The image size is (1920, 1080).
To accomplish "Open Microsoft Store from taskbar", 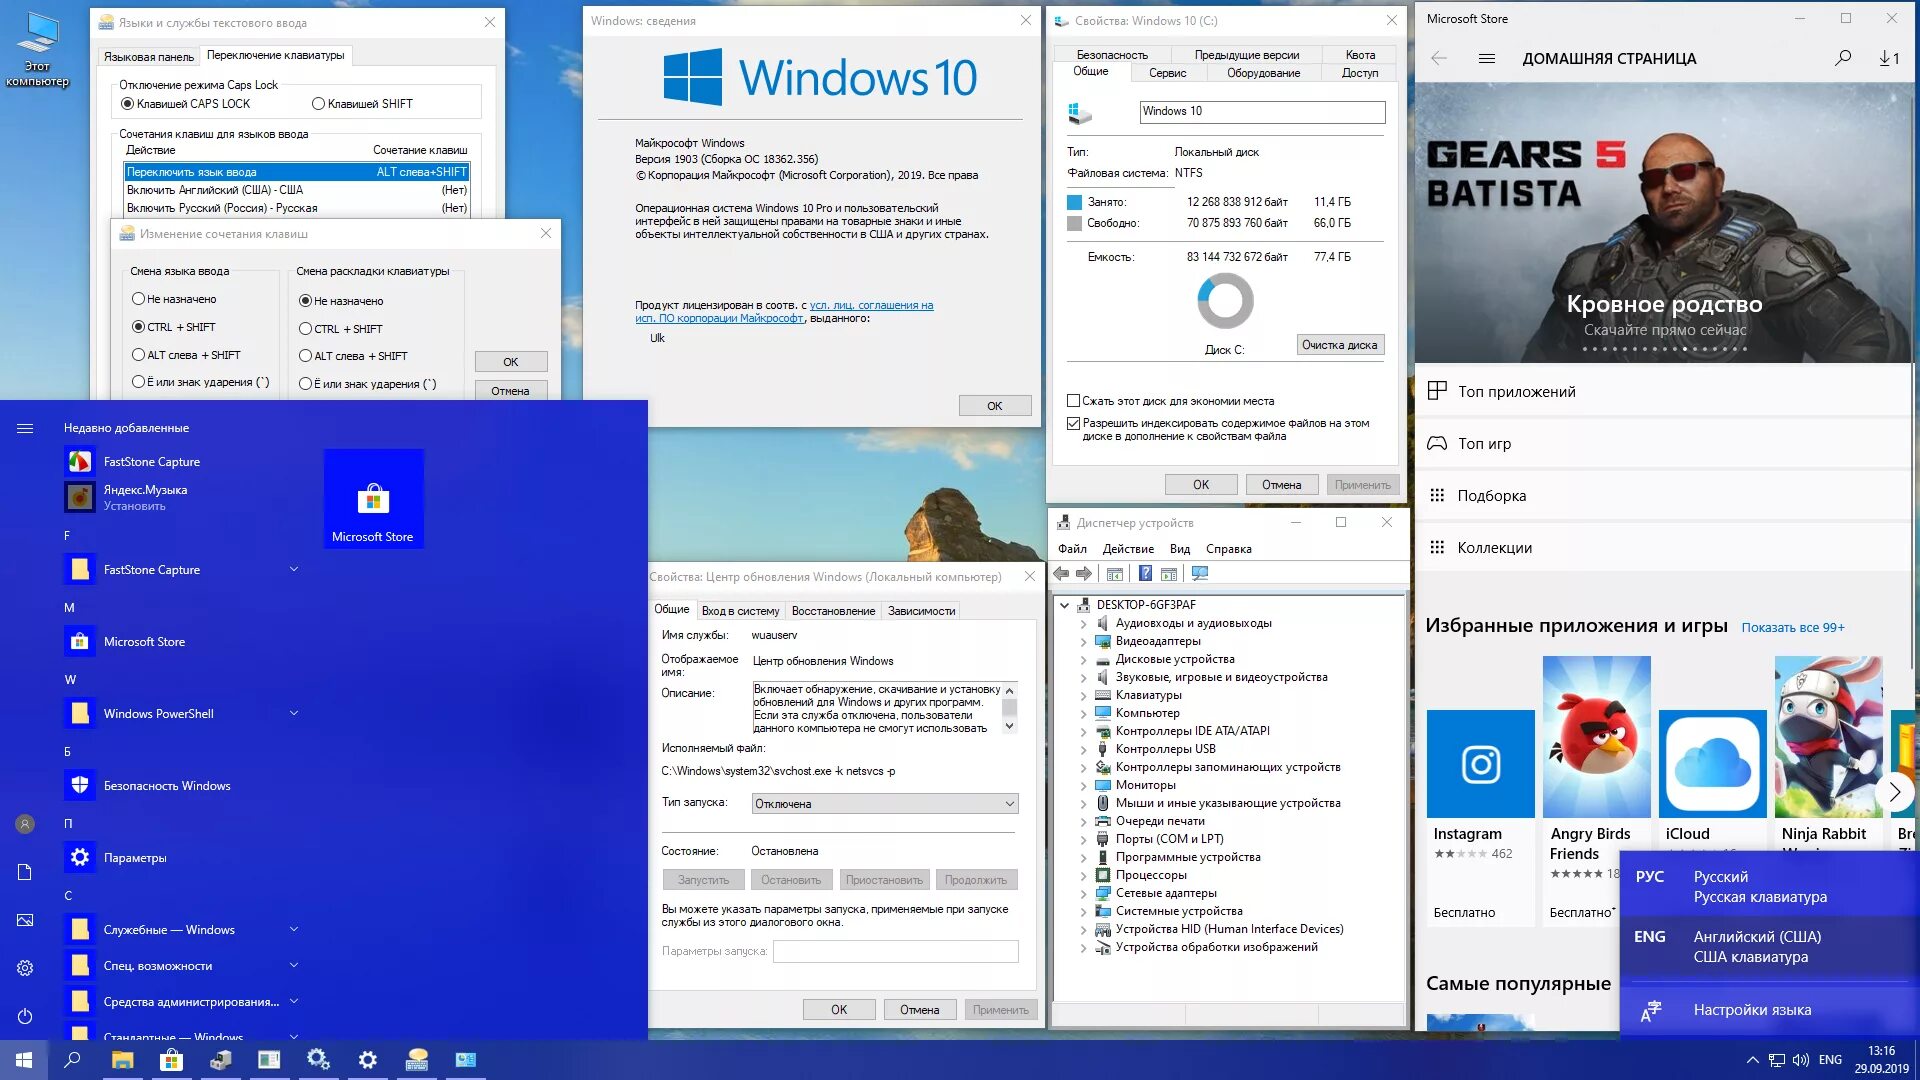I will (171, 1059).
